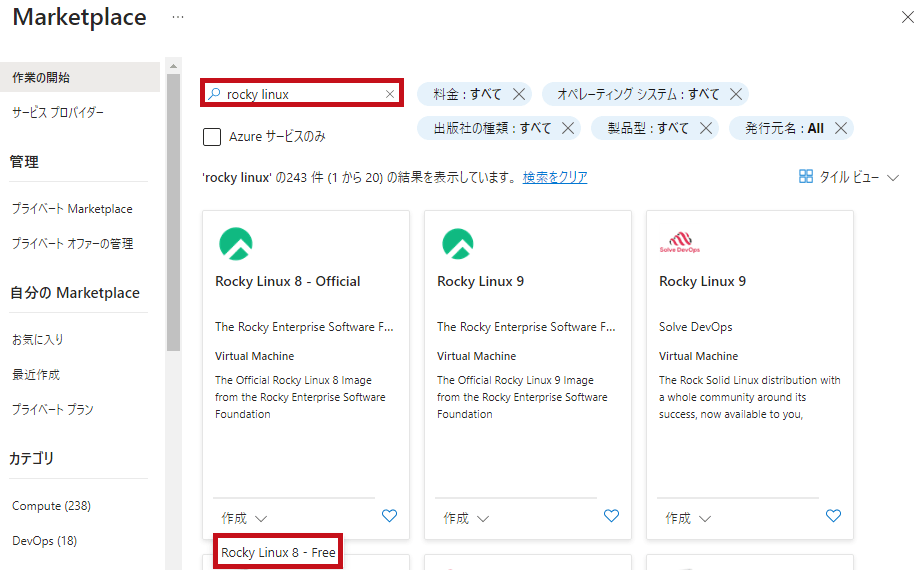Expand 作成 on Solve DevOps card
The height and width of the screenshot is (570, 919).
(688, 518)
